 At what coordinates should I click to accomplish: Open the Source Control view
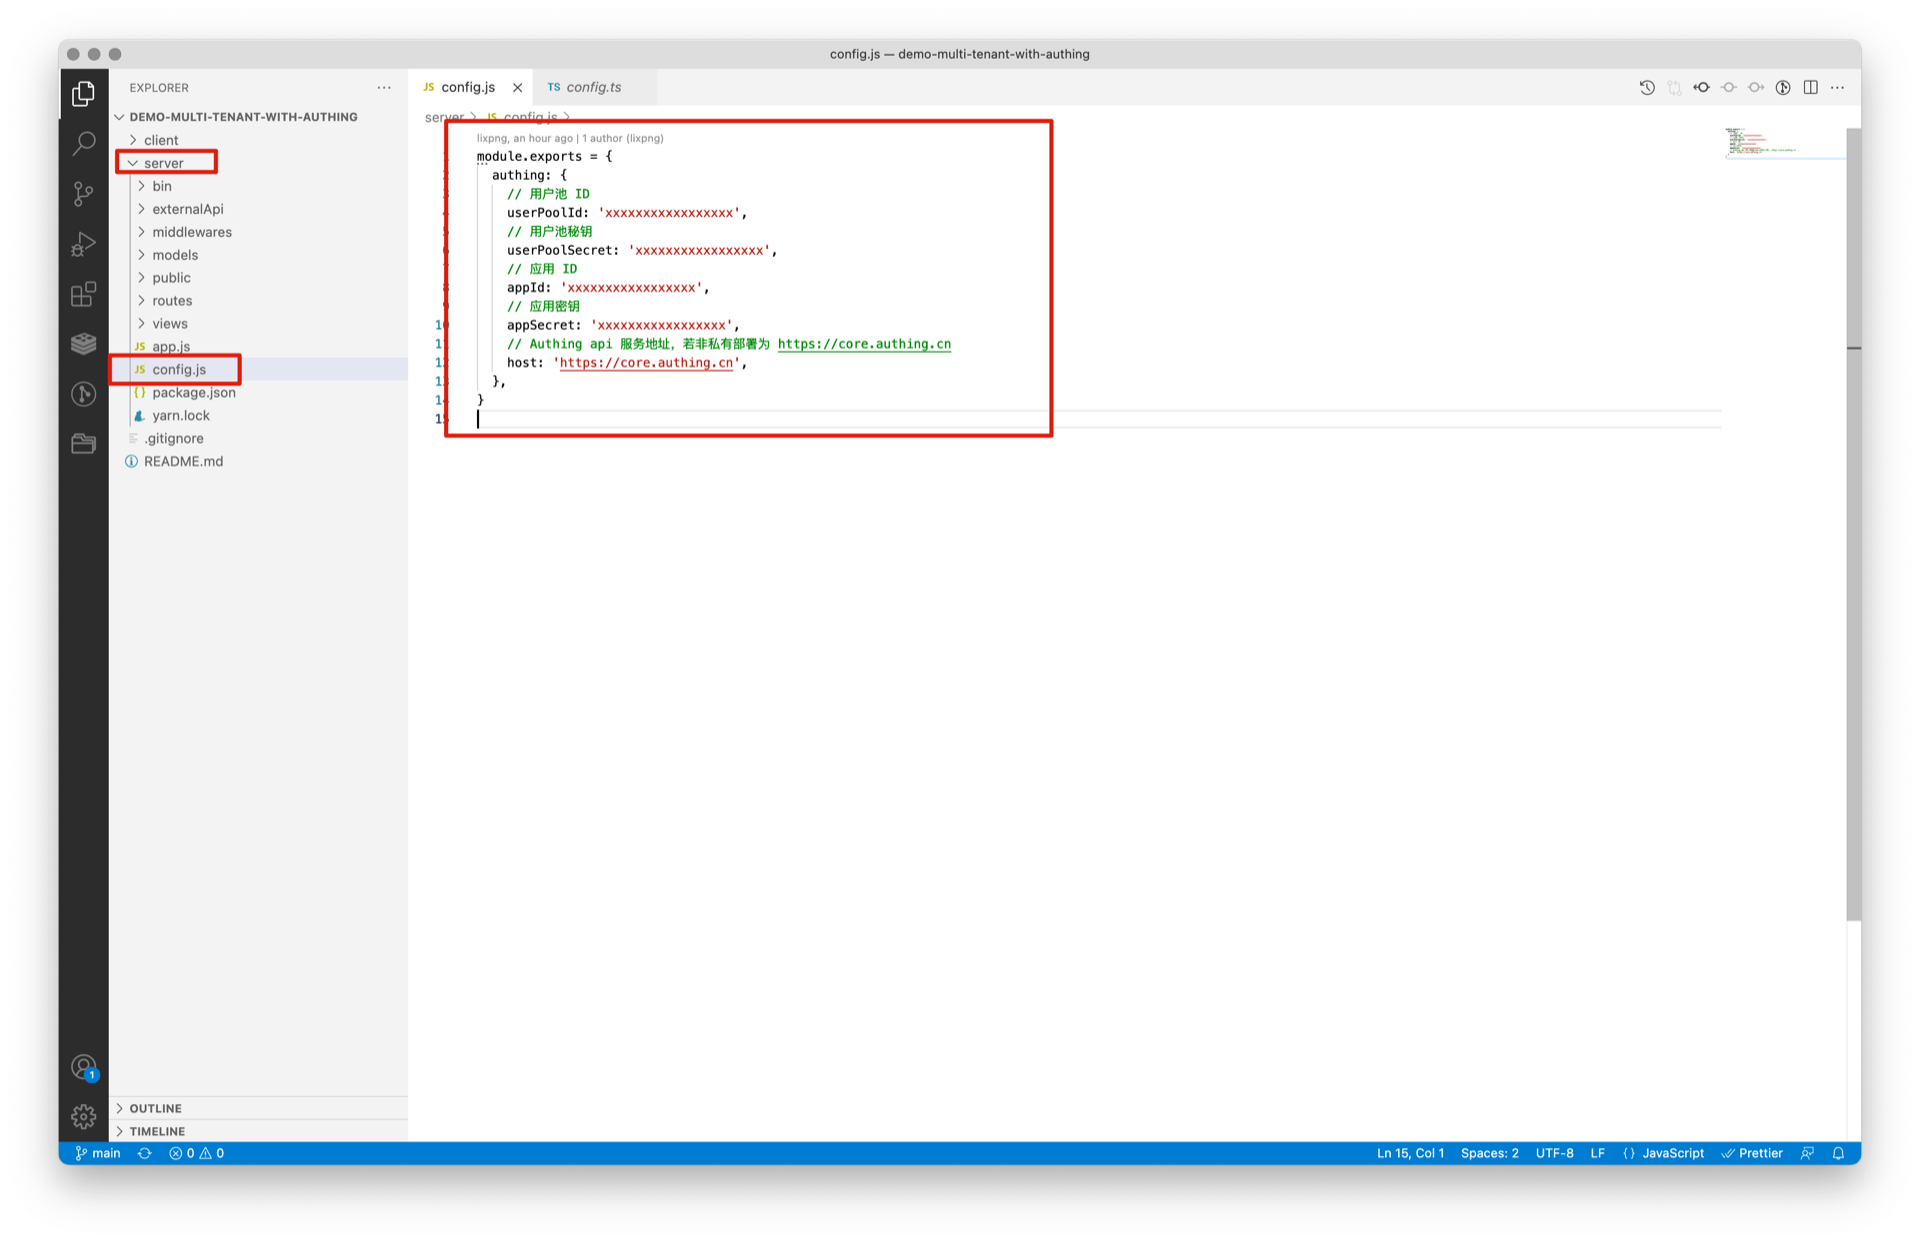click(84, 193)
